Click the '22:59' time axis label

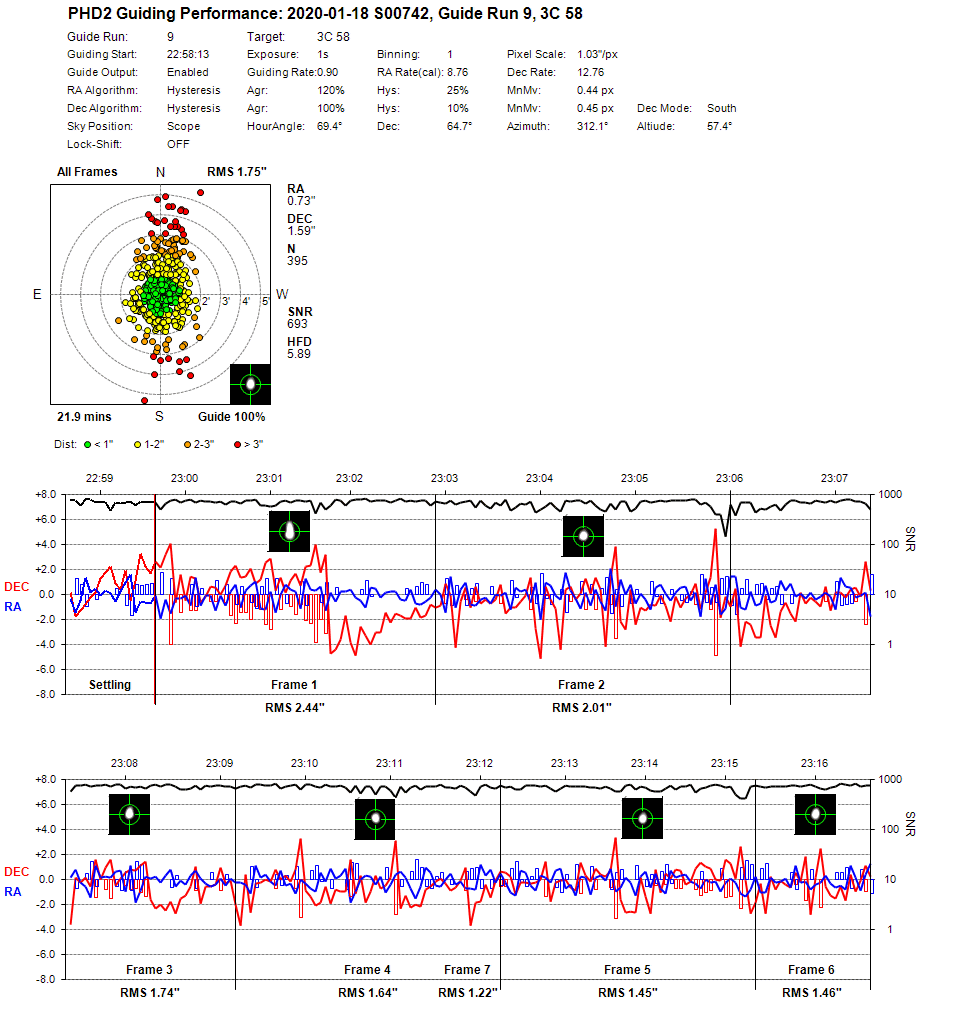point(99,479)
